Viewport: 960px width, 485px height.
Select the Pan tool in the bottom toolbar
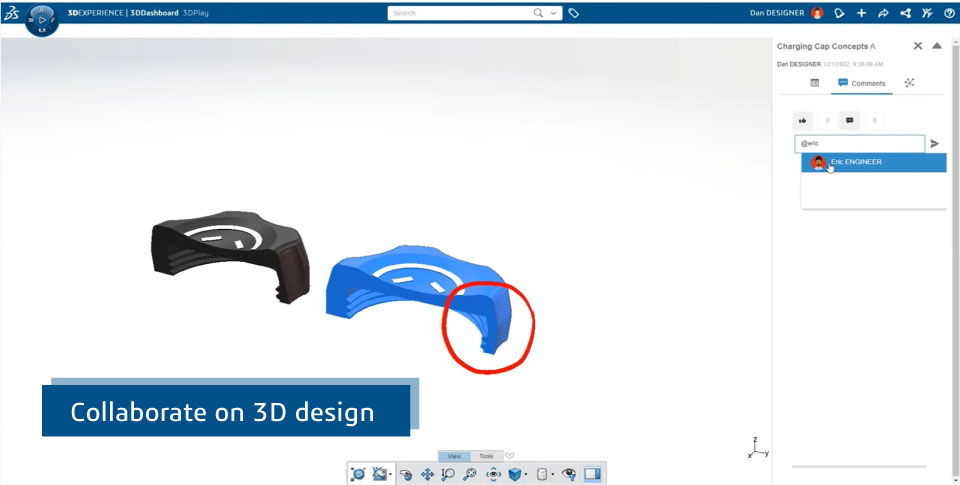(x=427, y=474)
